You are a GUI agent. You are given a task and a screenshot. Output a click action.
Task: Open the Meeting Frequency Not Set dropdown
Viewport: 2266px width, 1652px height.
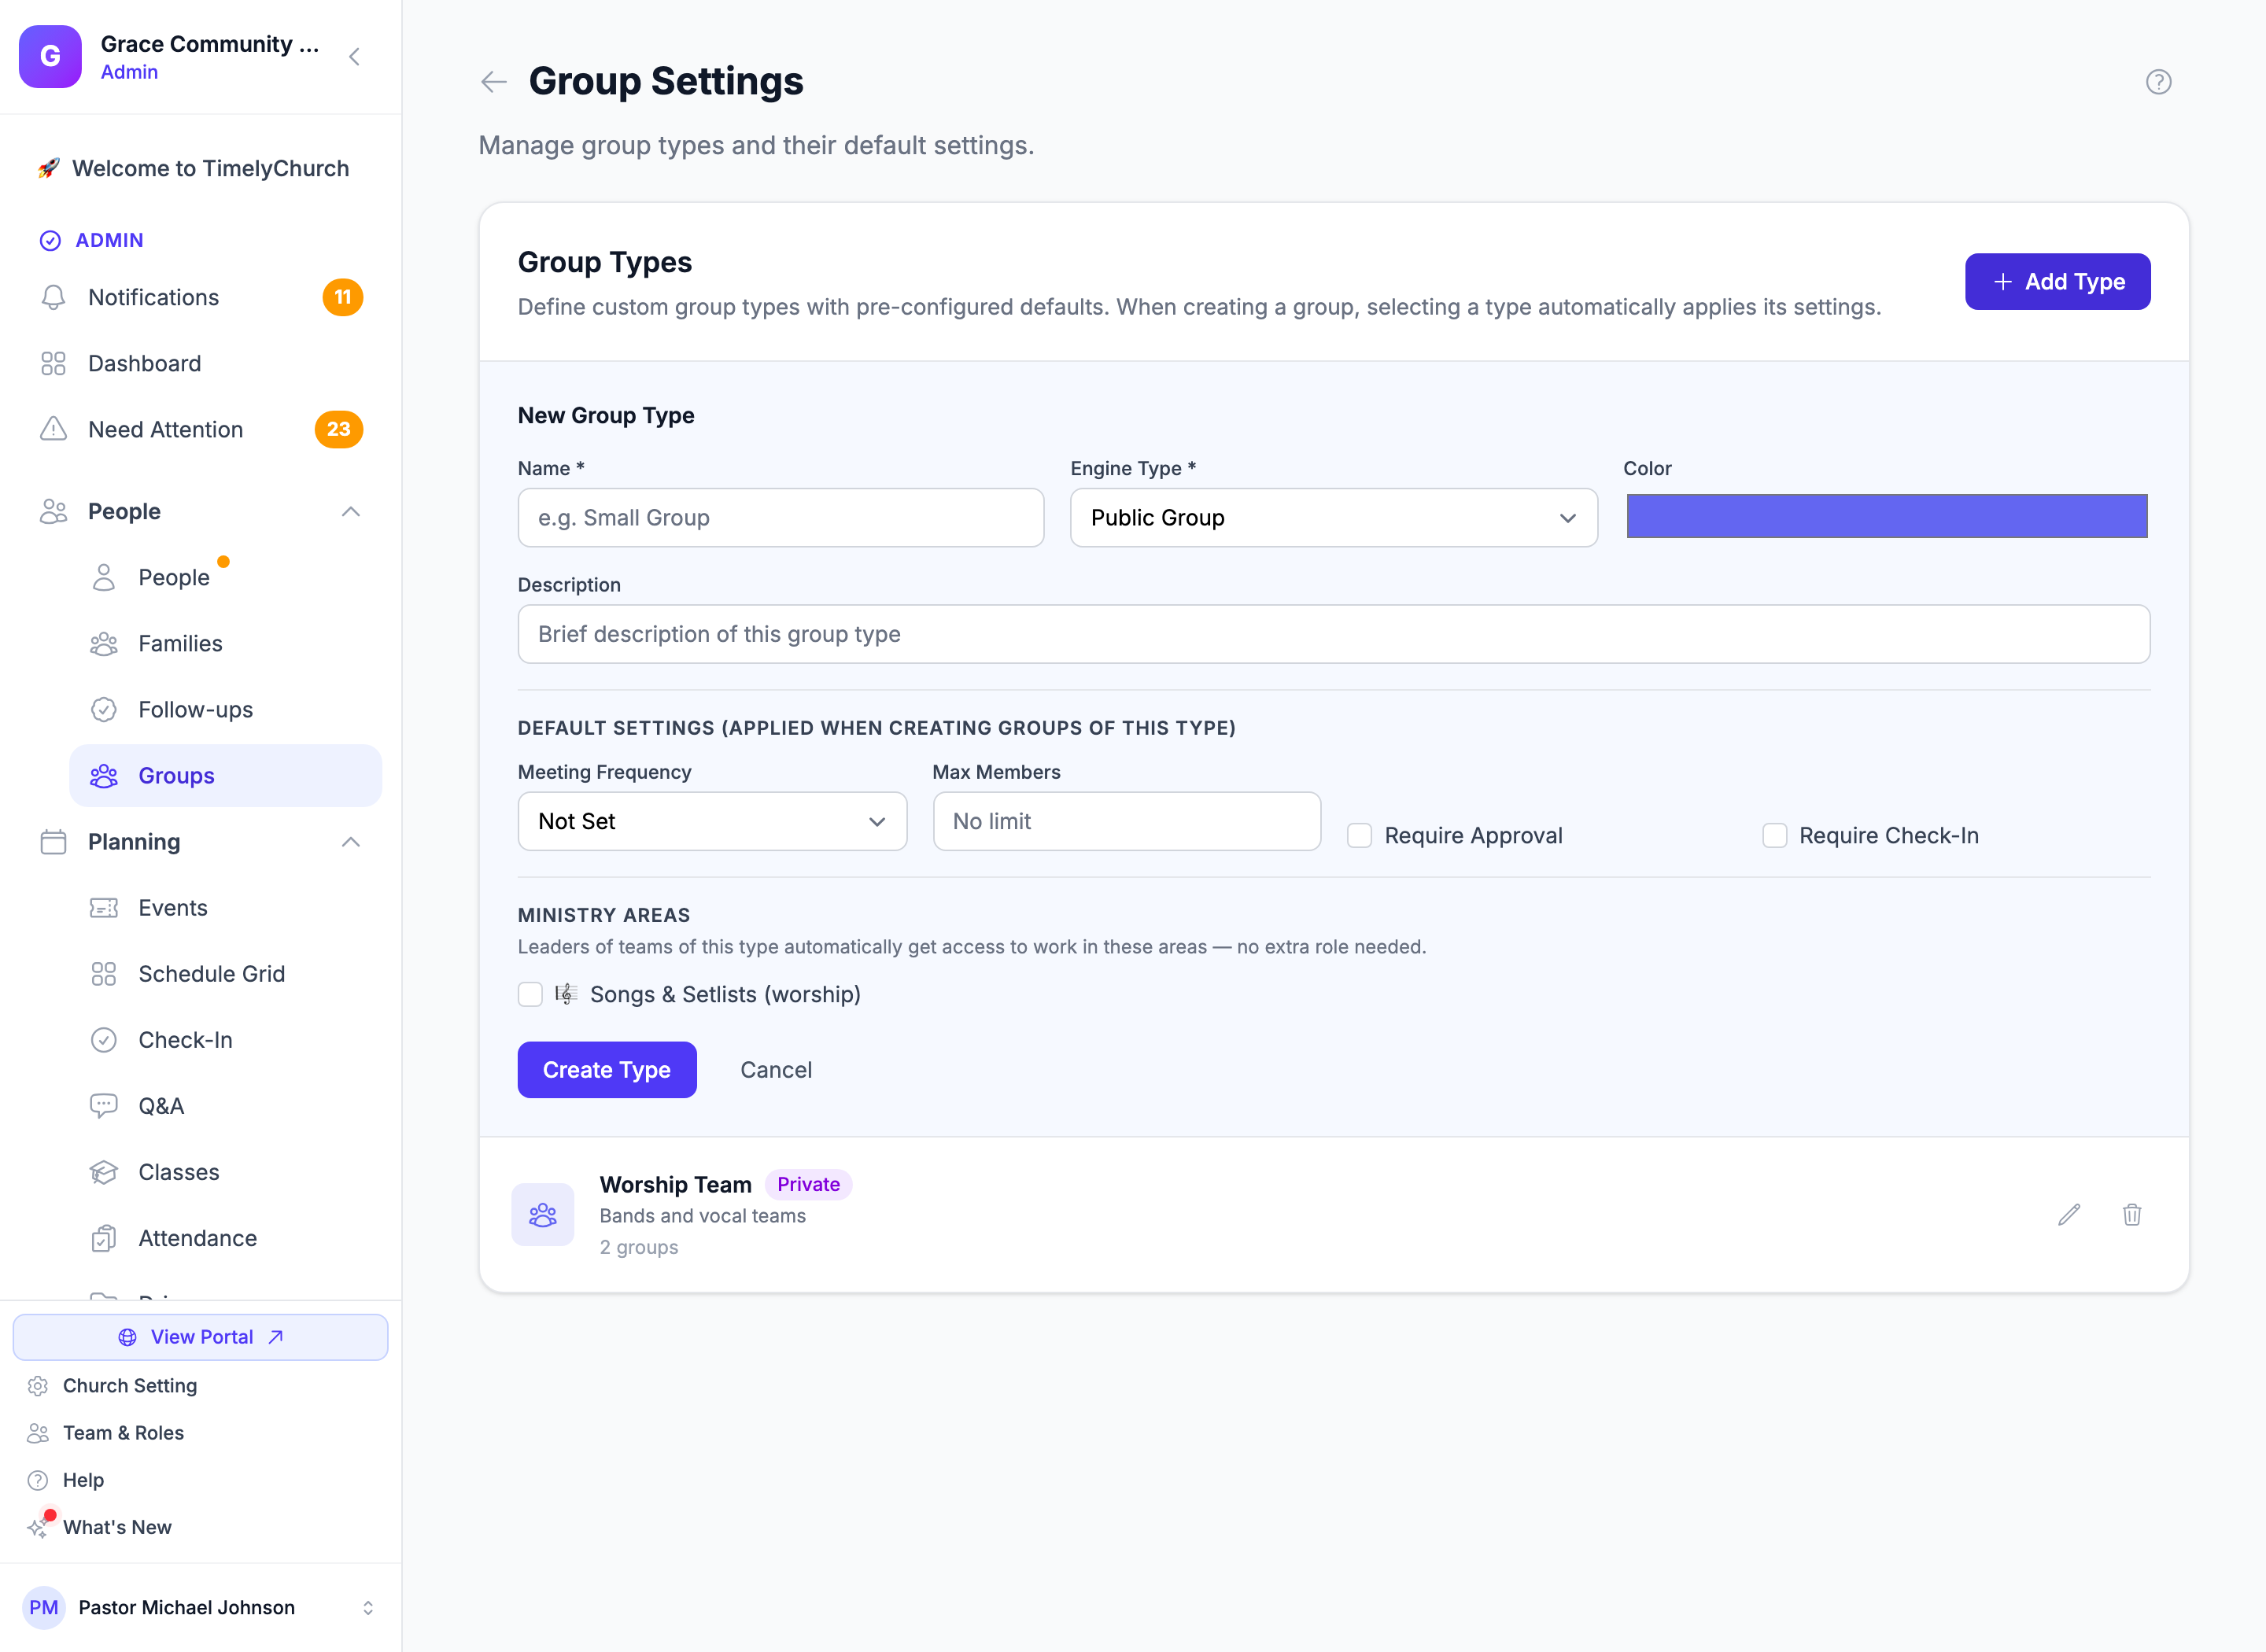click(712, 822)
